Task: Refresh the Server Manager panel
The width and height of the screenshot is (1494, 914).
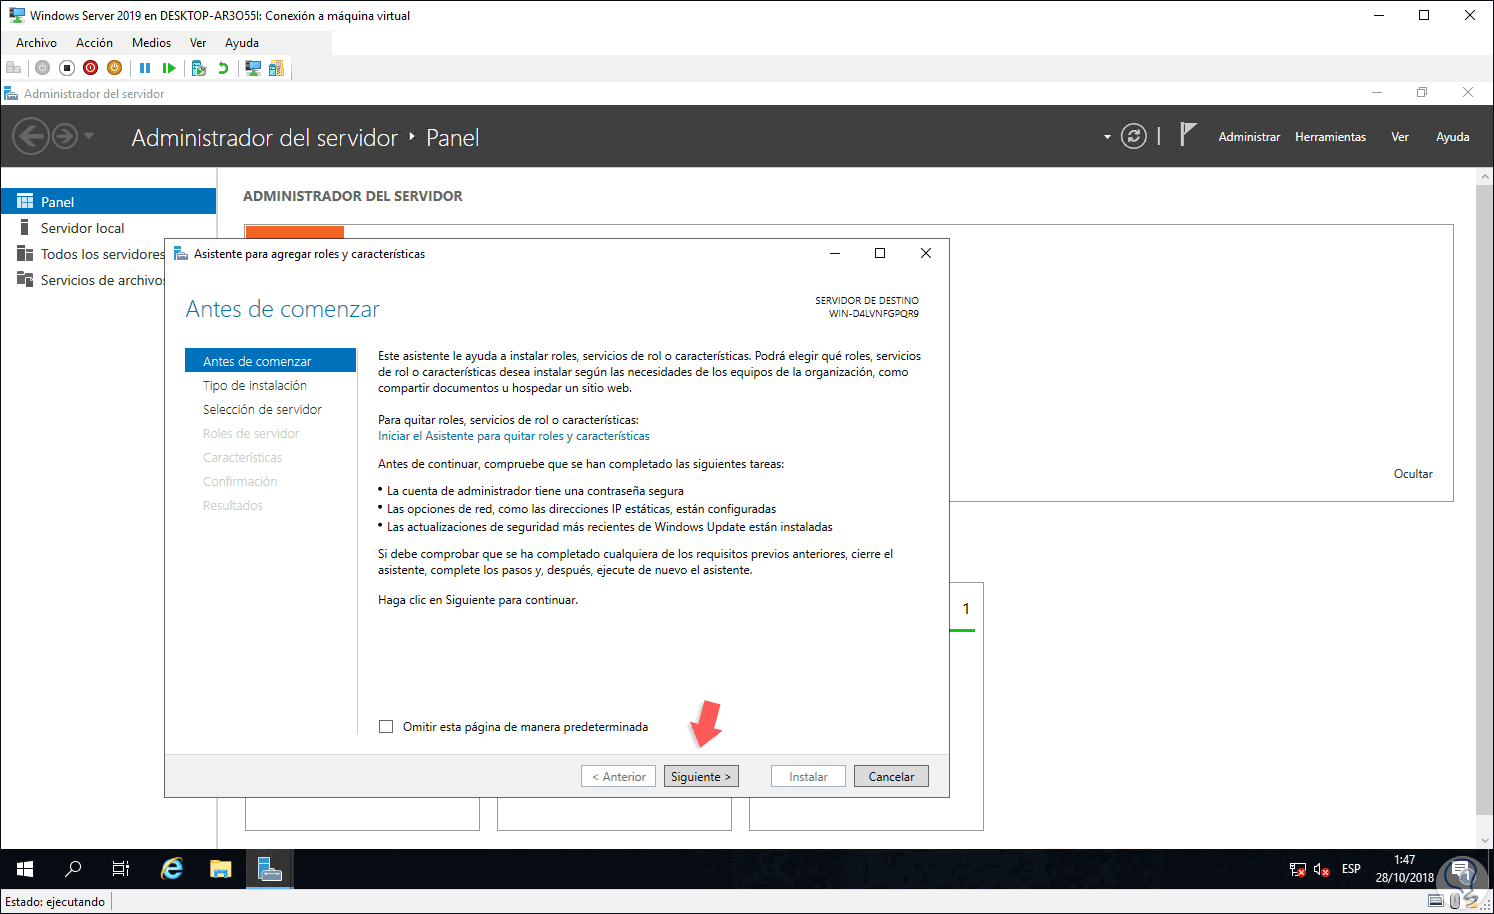Action: [x=1133, y=136]
